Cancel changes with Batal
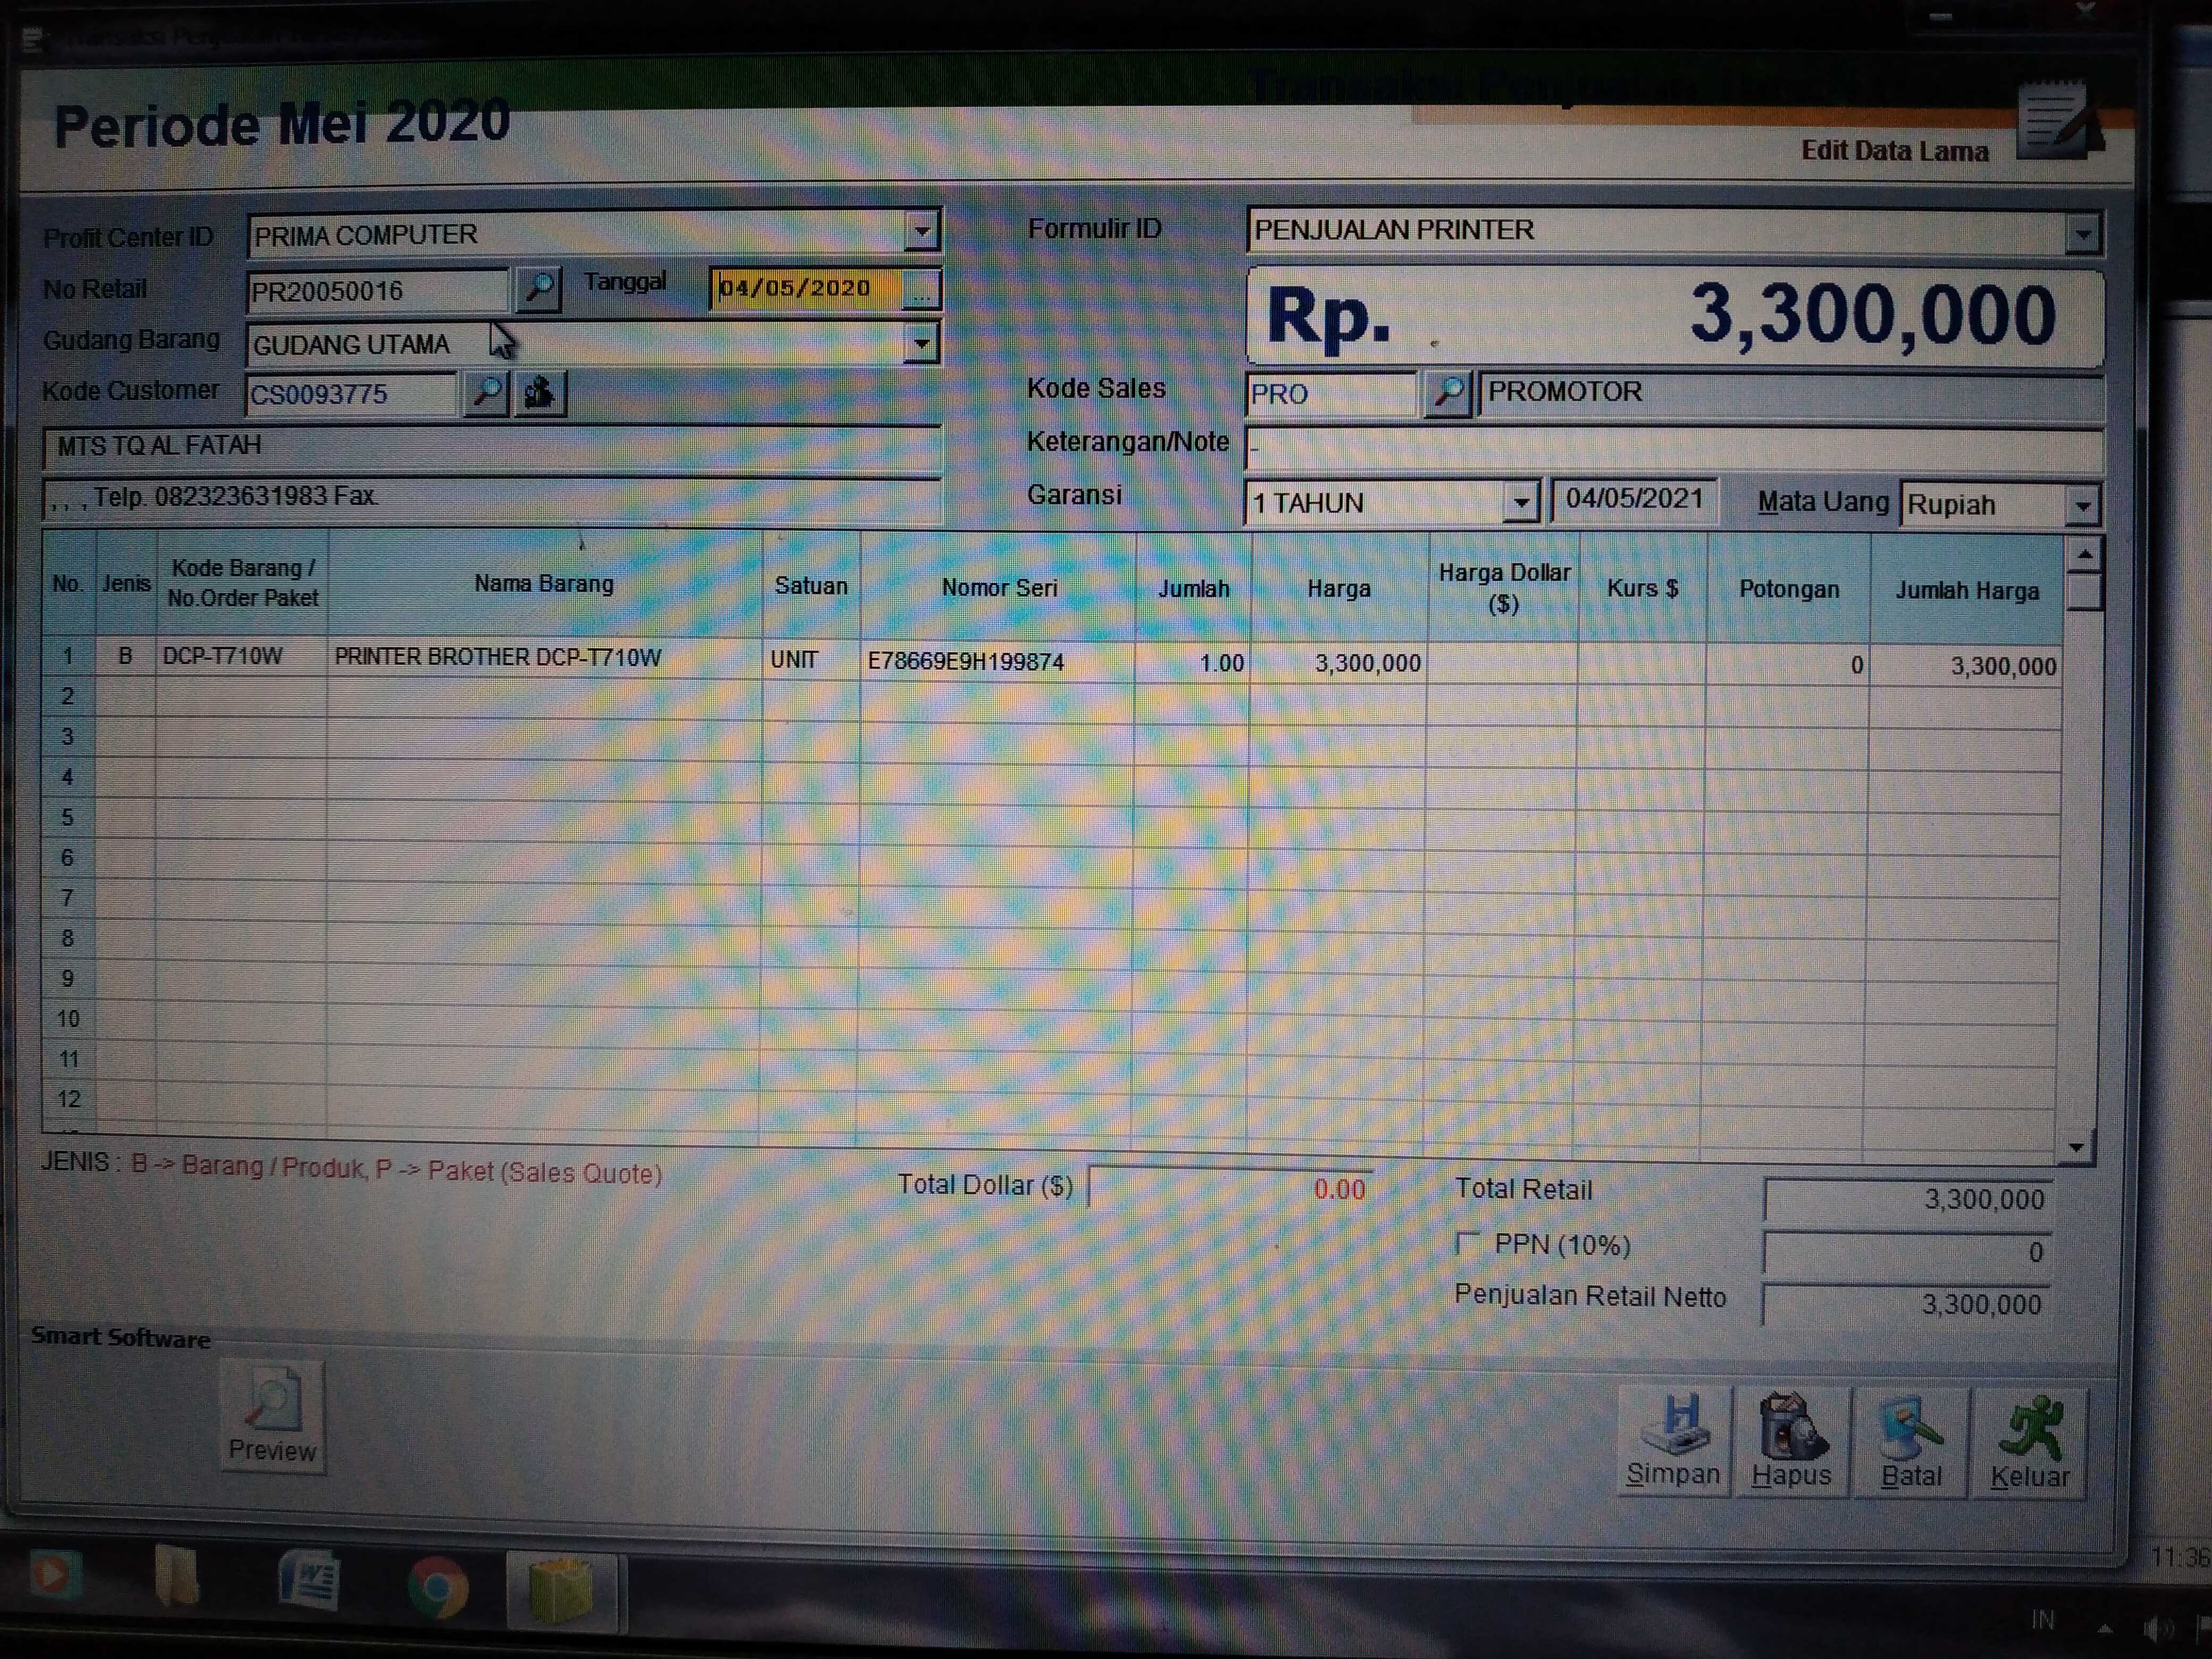 pyautogui.click(x=1910, y=1441)
